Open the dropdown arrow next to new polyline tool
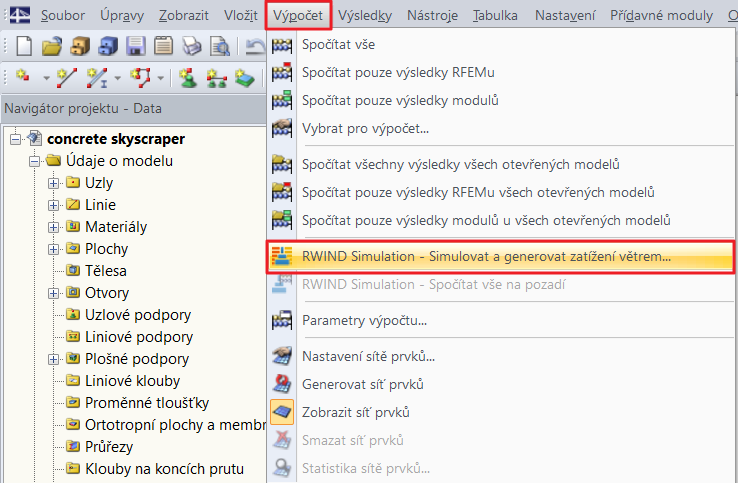The width and height of the screenshot is (738, 483). click(x=160, y=78)
